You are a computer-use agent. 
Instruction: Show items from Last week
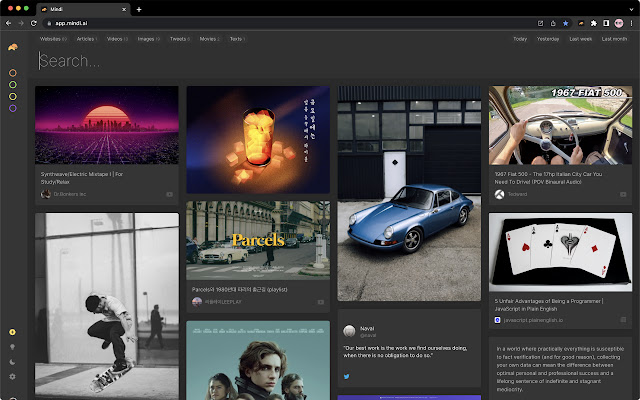point(580,39)
